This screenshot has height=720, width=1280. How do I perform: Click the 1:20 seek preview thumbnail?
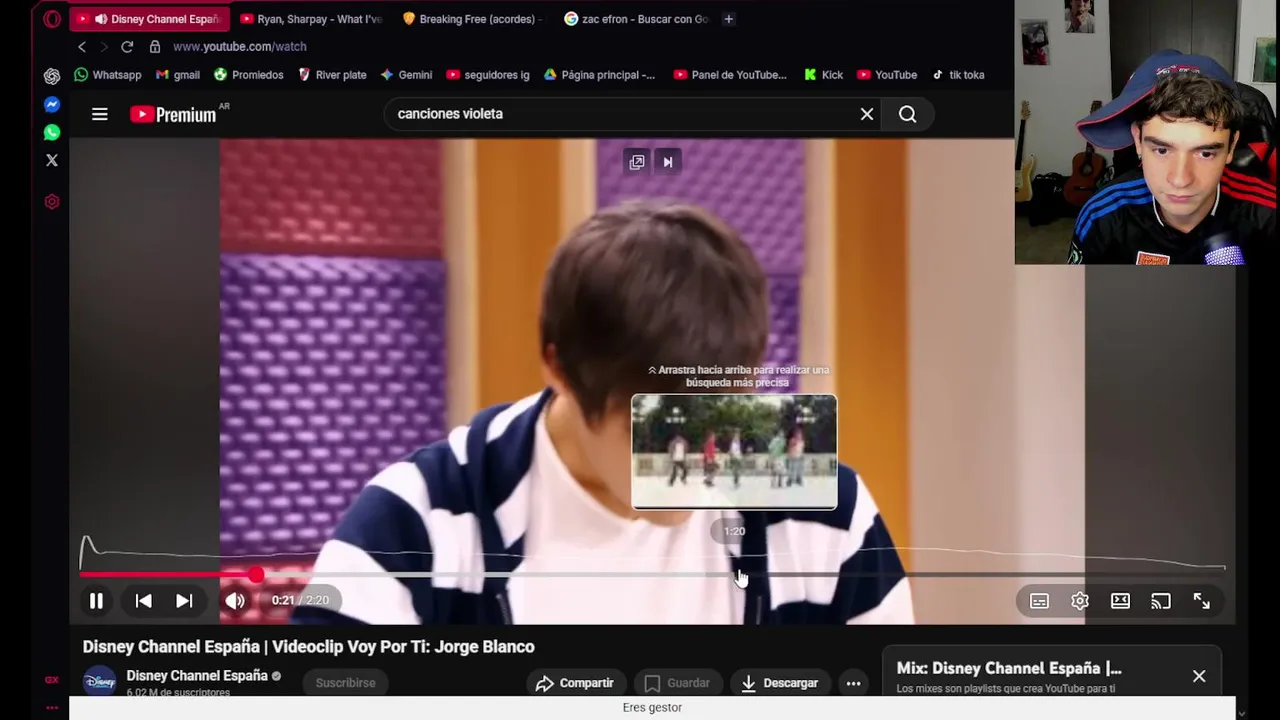pos(734,452)
